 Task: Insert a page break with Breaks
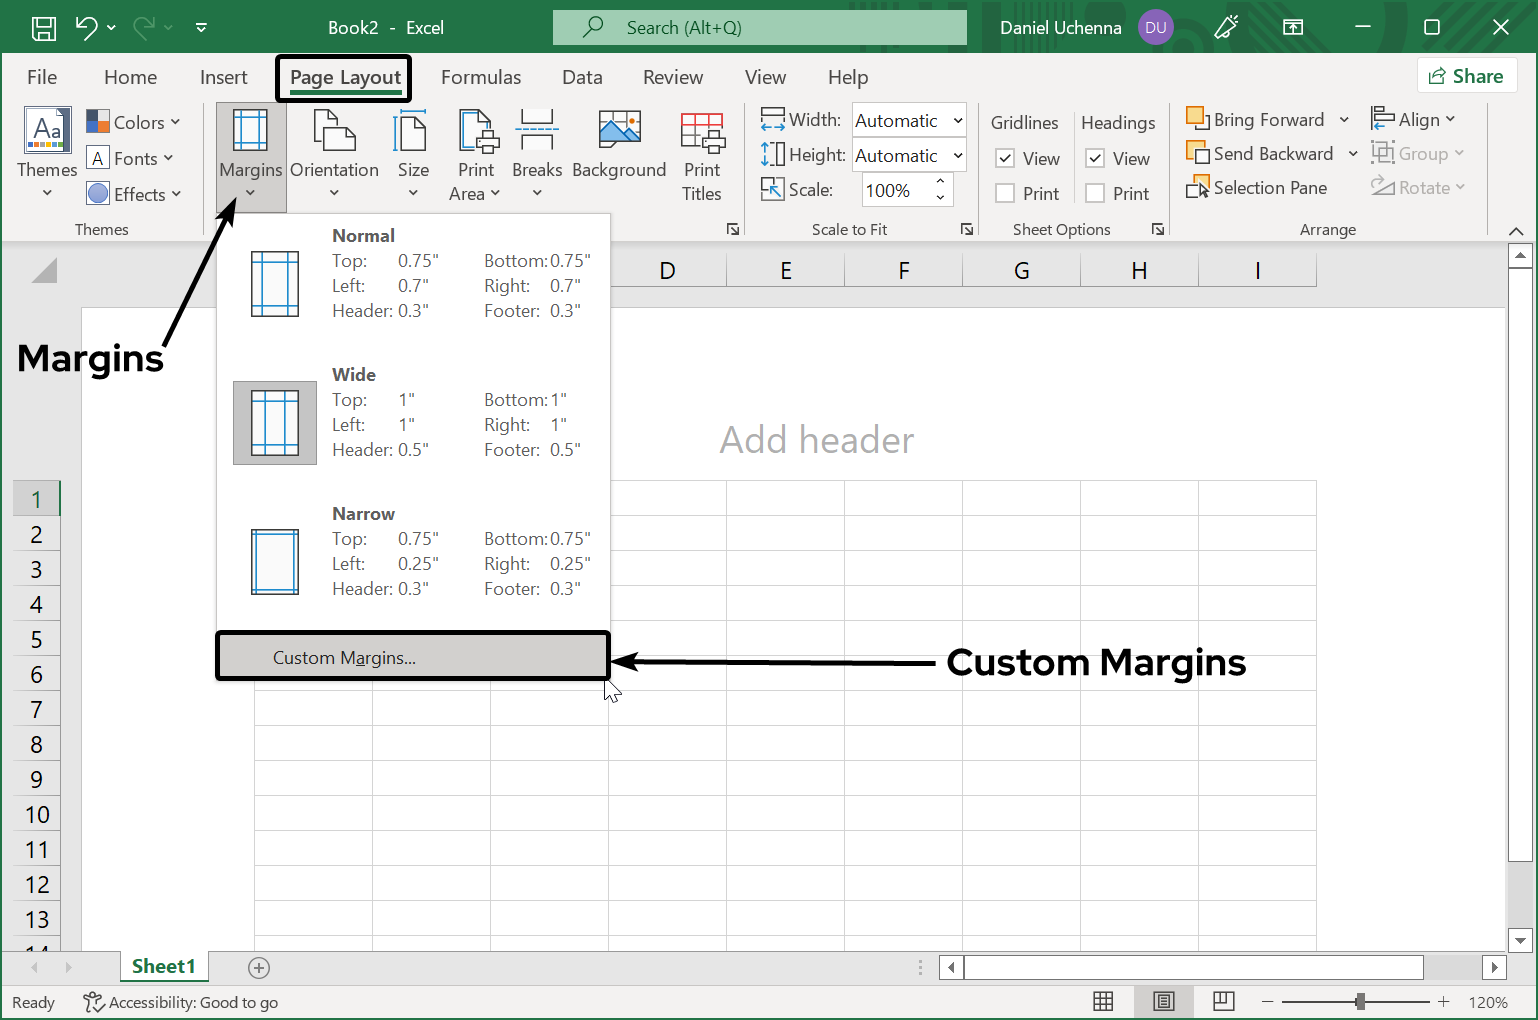pyautogui.click(x=537, y=150)
